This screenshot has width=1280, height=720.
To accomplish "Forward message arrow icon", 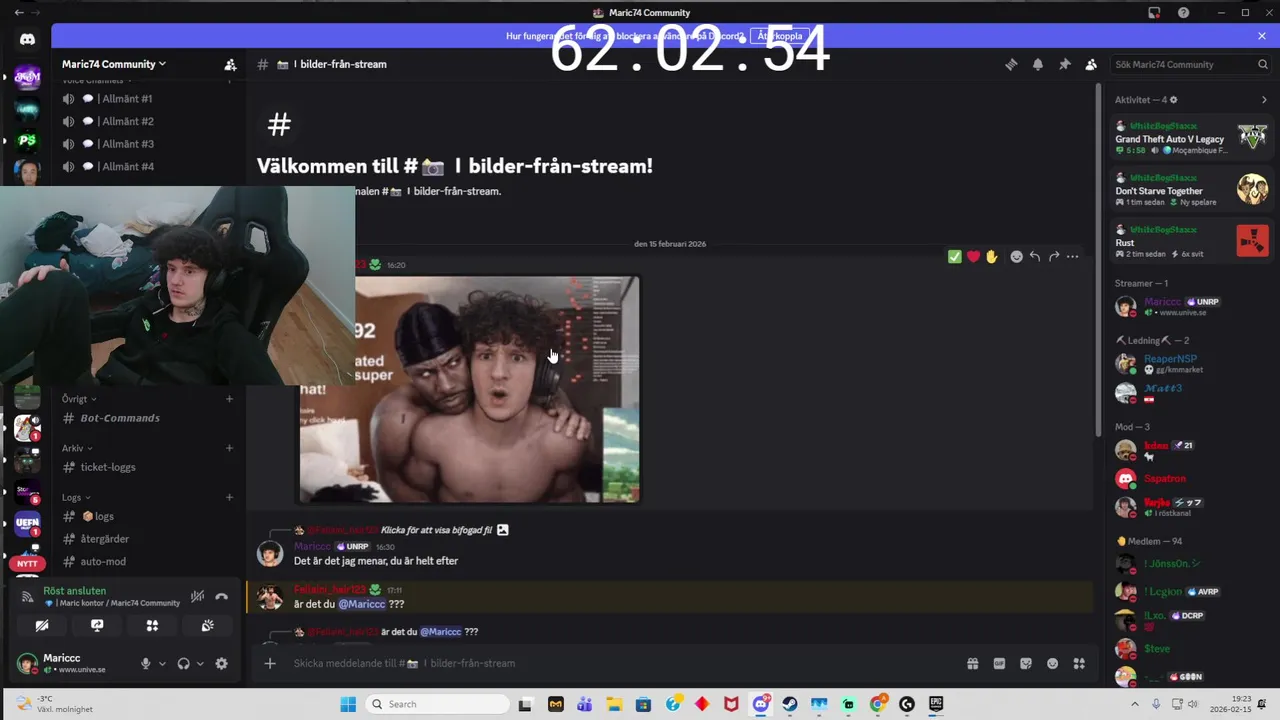I will pos(1054,257).
